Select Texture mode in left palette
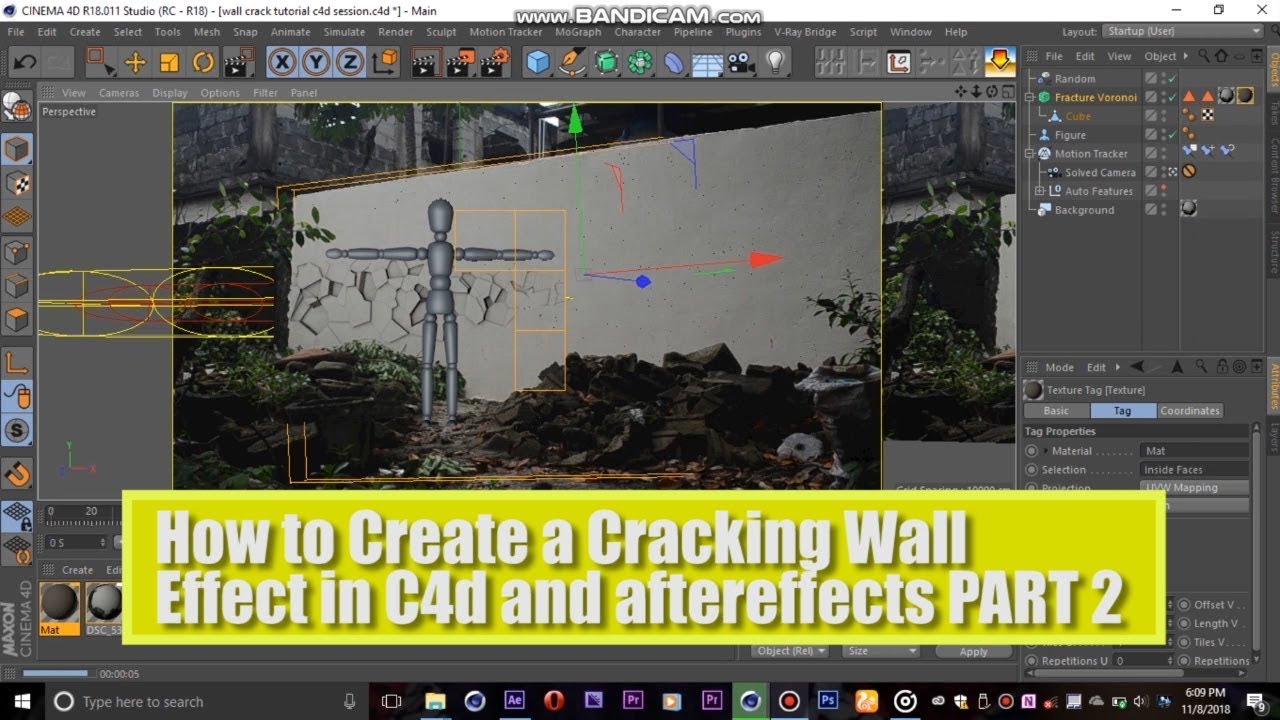Image resolution: width=1280 pixels, height=720 pixels. pos(16,183)
